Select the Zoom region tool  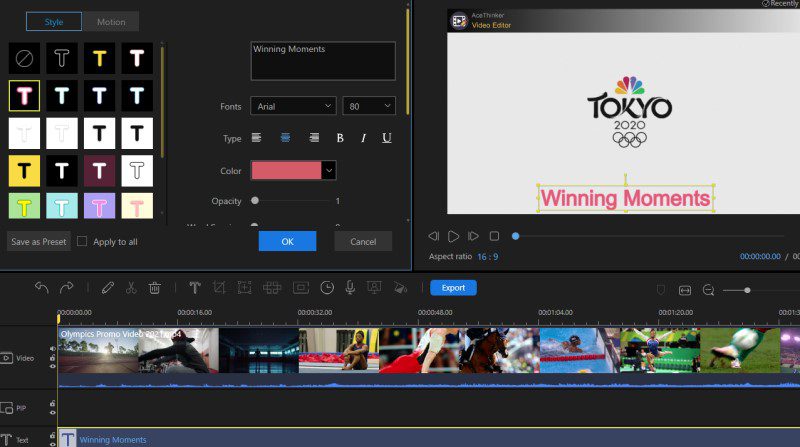point(245,288)
